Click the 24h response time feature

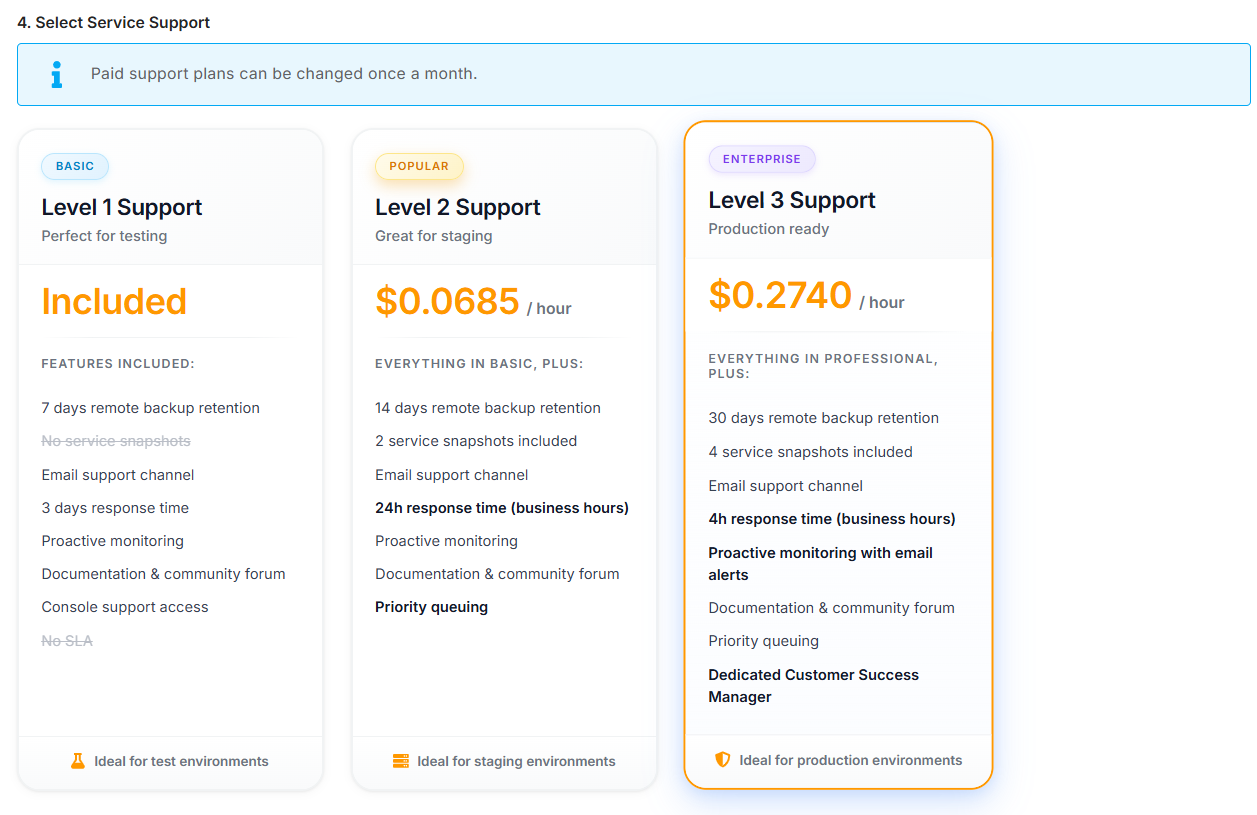(x=502, y=508)
